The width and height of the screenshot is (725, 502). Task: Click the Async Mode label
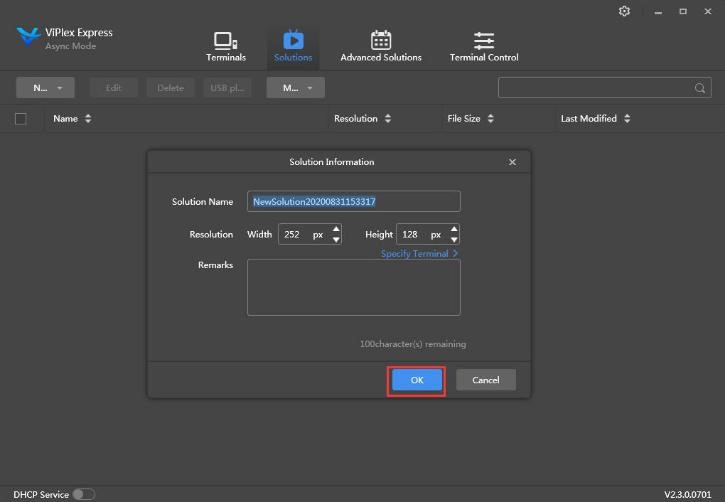tap(71, 46)
